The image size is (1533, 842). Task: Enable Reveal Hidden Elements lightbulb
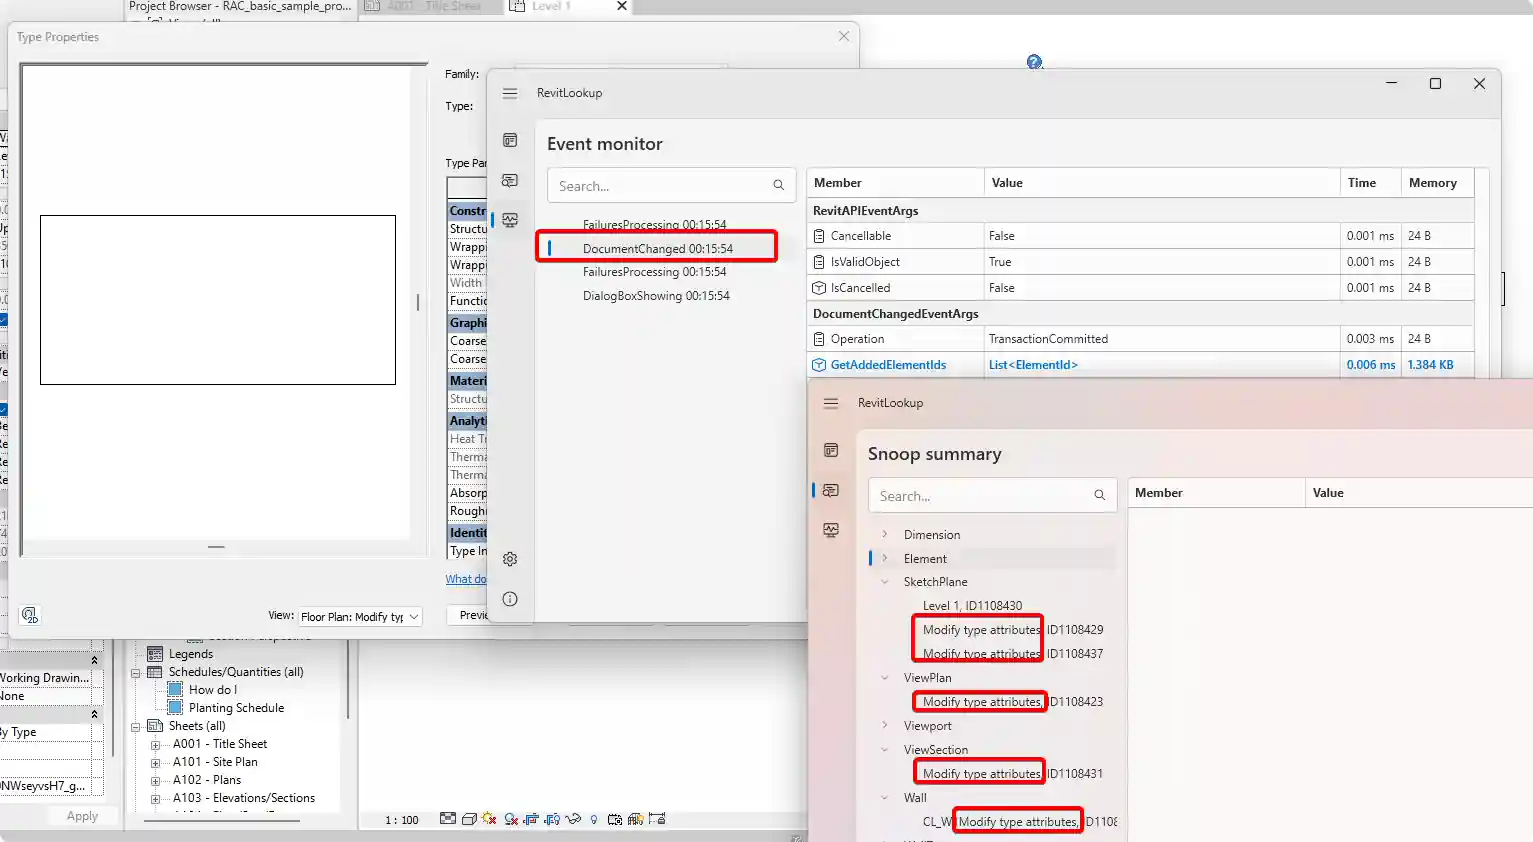pos(594,819)
